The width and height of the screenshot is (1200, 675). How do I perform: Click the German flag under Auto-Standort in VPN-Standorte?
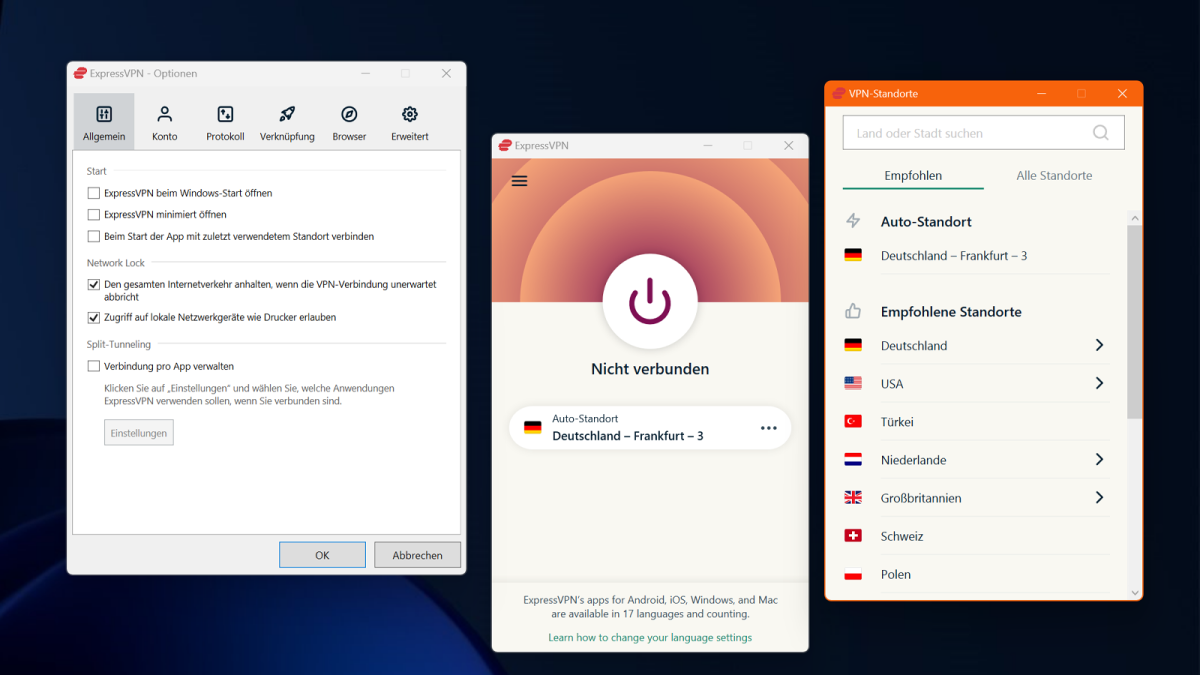[x=853, y=255]
